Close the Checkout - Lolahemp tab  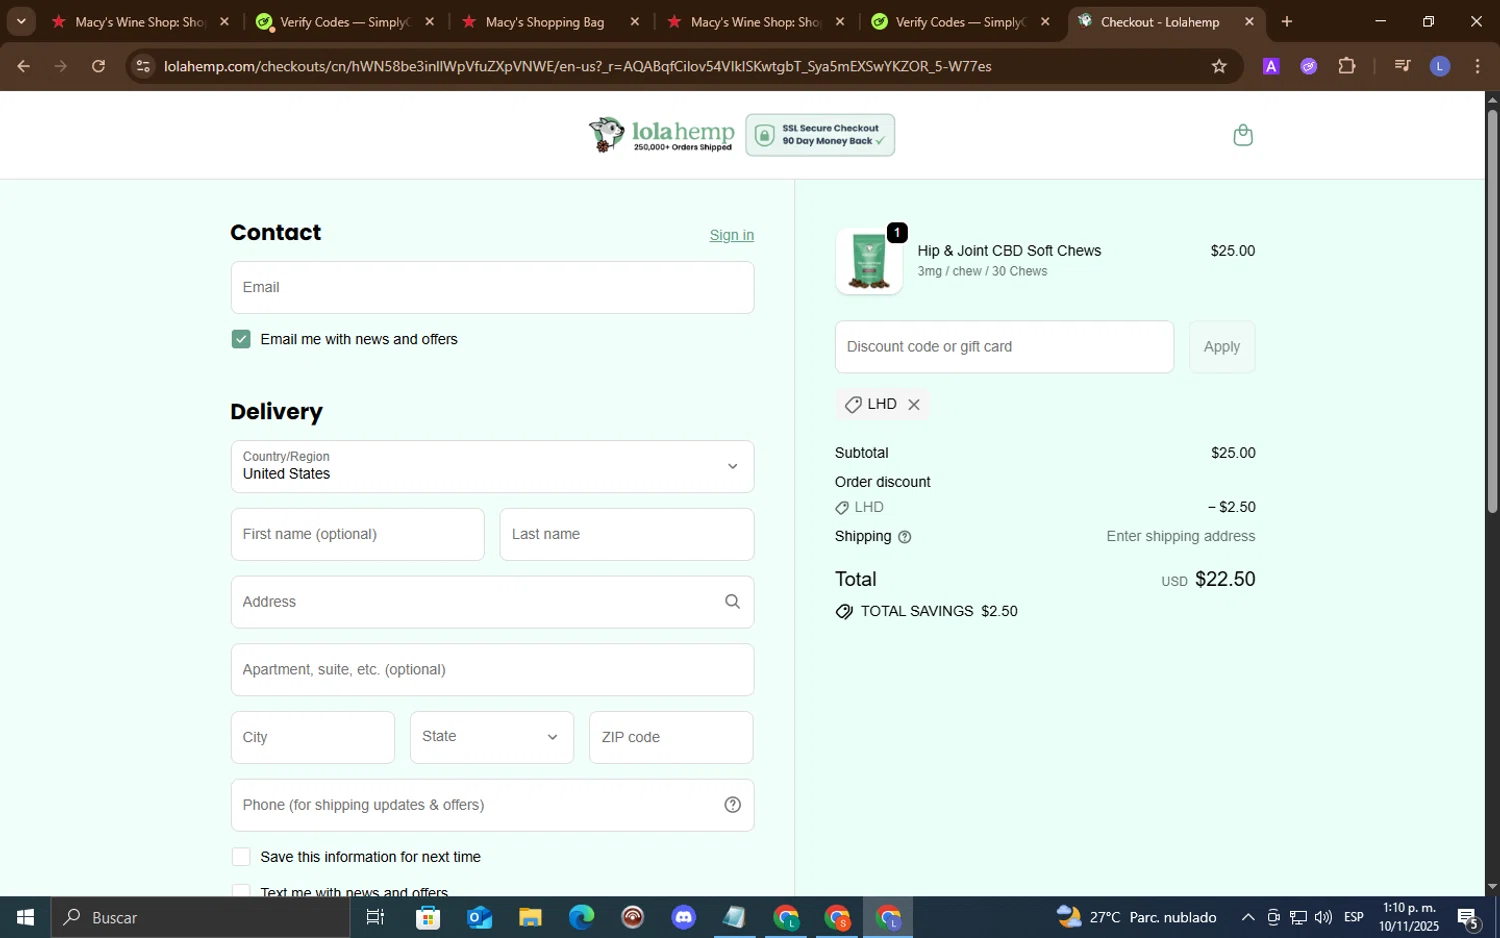click(1248, 22)
